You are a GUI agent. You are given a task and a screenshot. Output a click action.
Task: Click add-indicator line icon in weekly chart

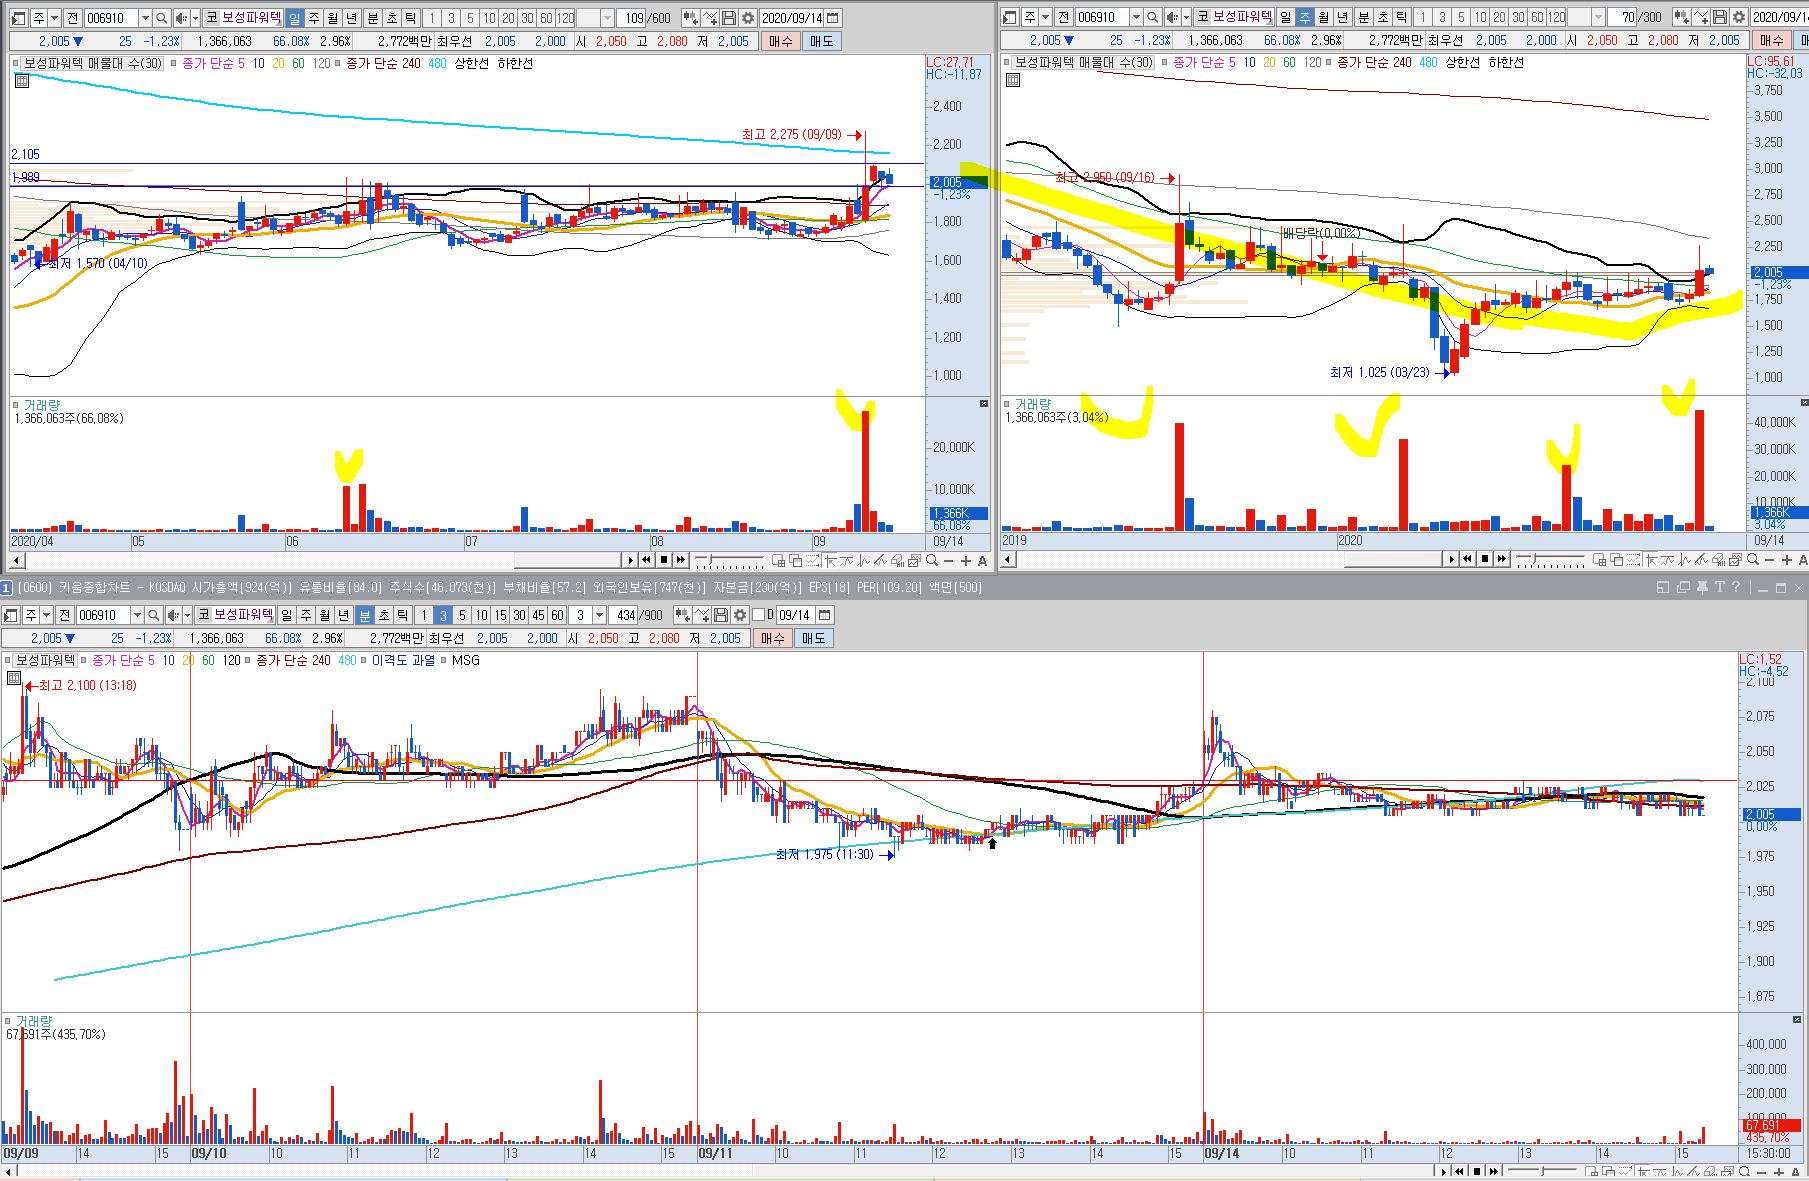tap(1700, 17)
